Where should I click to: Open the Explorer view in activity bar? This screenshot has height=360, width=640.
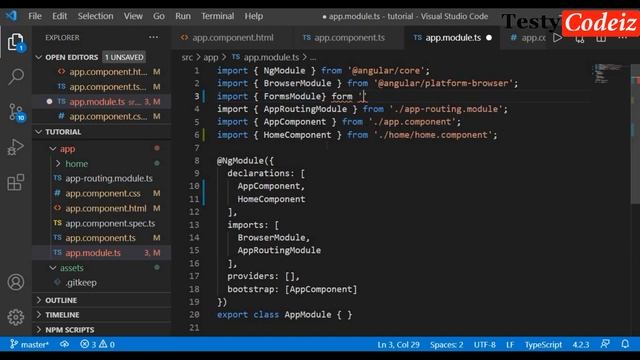click(16, 42)
